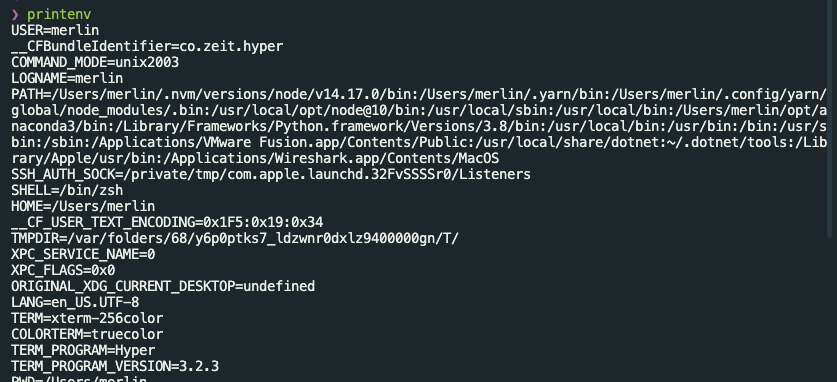The width and height of the screenshot is (837, 382).
Task: Click the COLORTERM=truecolor line
Action: tap(87, 335)
